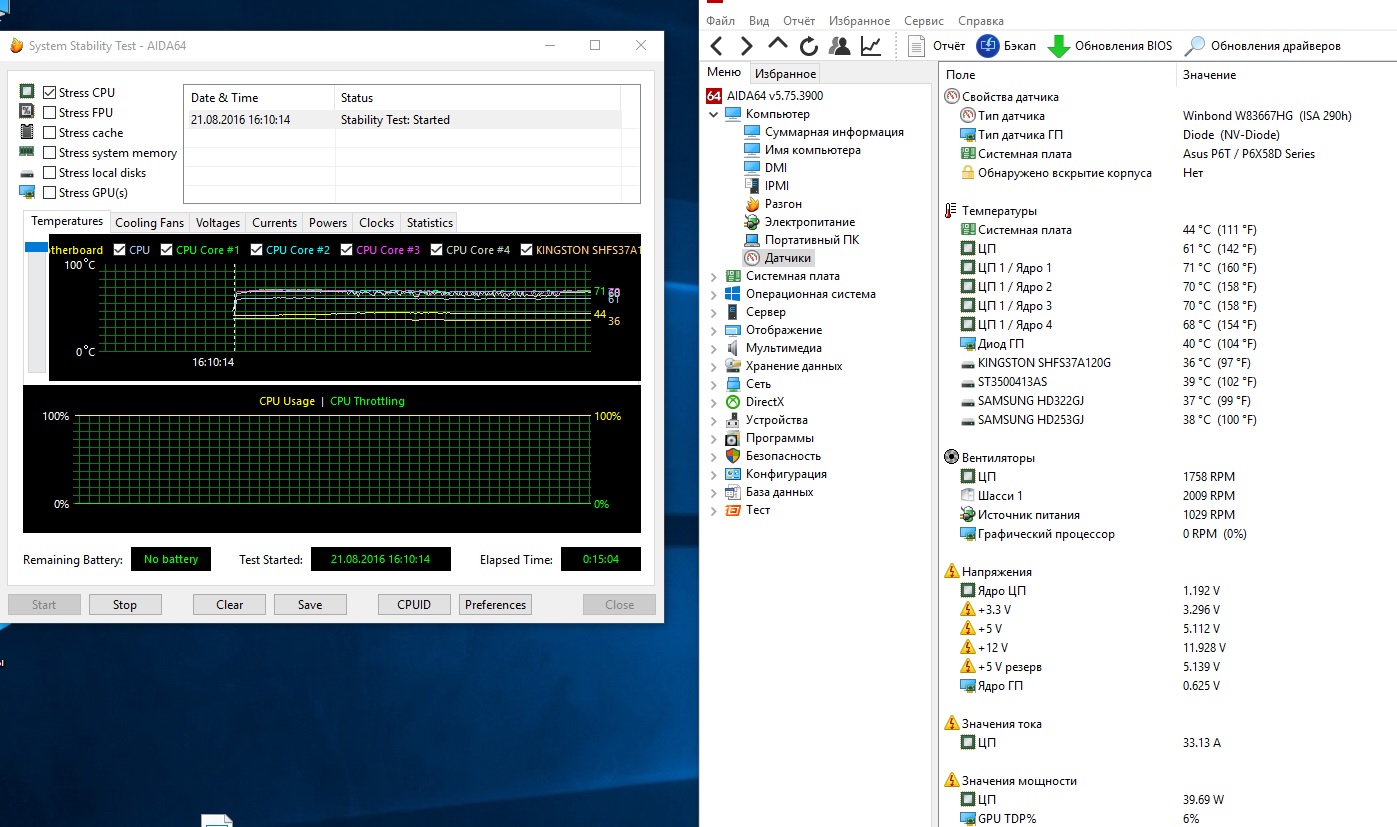
Task: Enable the Stress local disks checkbox
Action: pyautogui.click(x=49, y=173)
